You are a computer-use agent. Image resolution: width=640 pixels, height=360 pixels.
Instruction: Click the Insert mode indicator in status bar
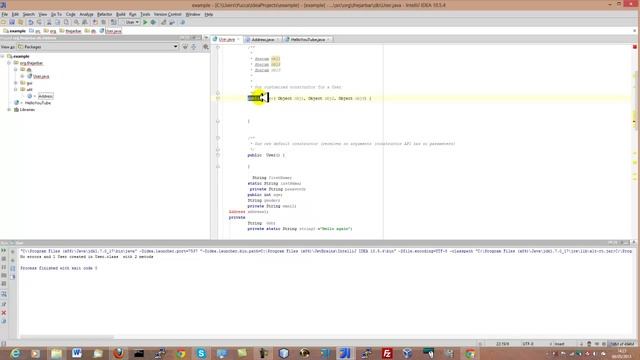pos(559,344)
